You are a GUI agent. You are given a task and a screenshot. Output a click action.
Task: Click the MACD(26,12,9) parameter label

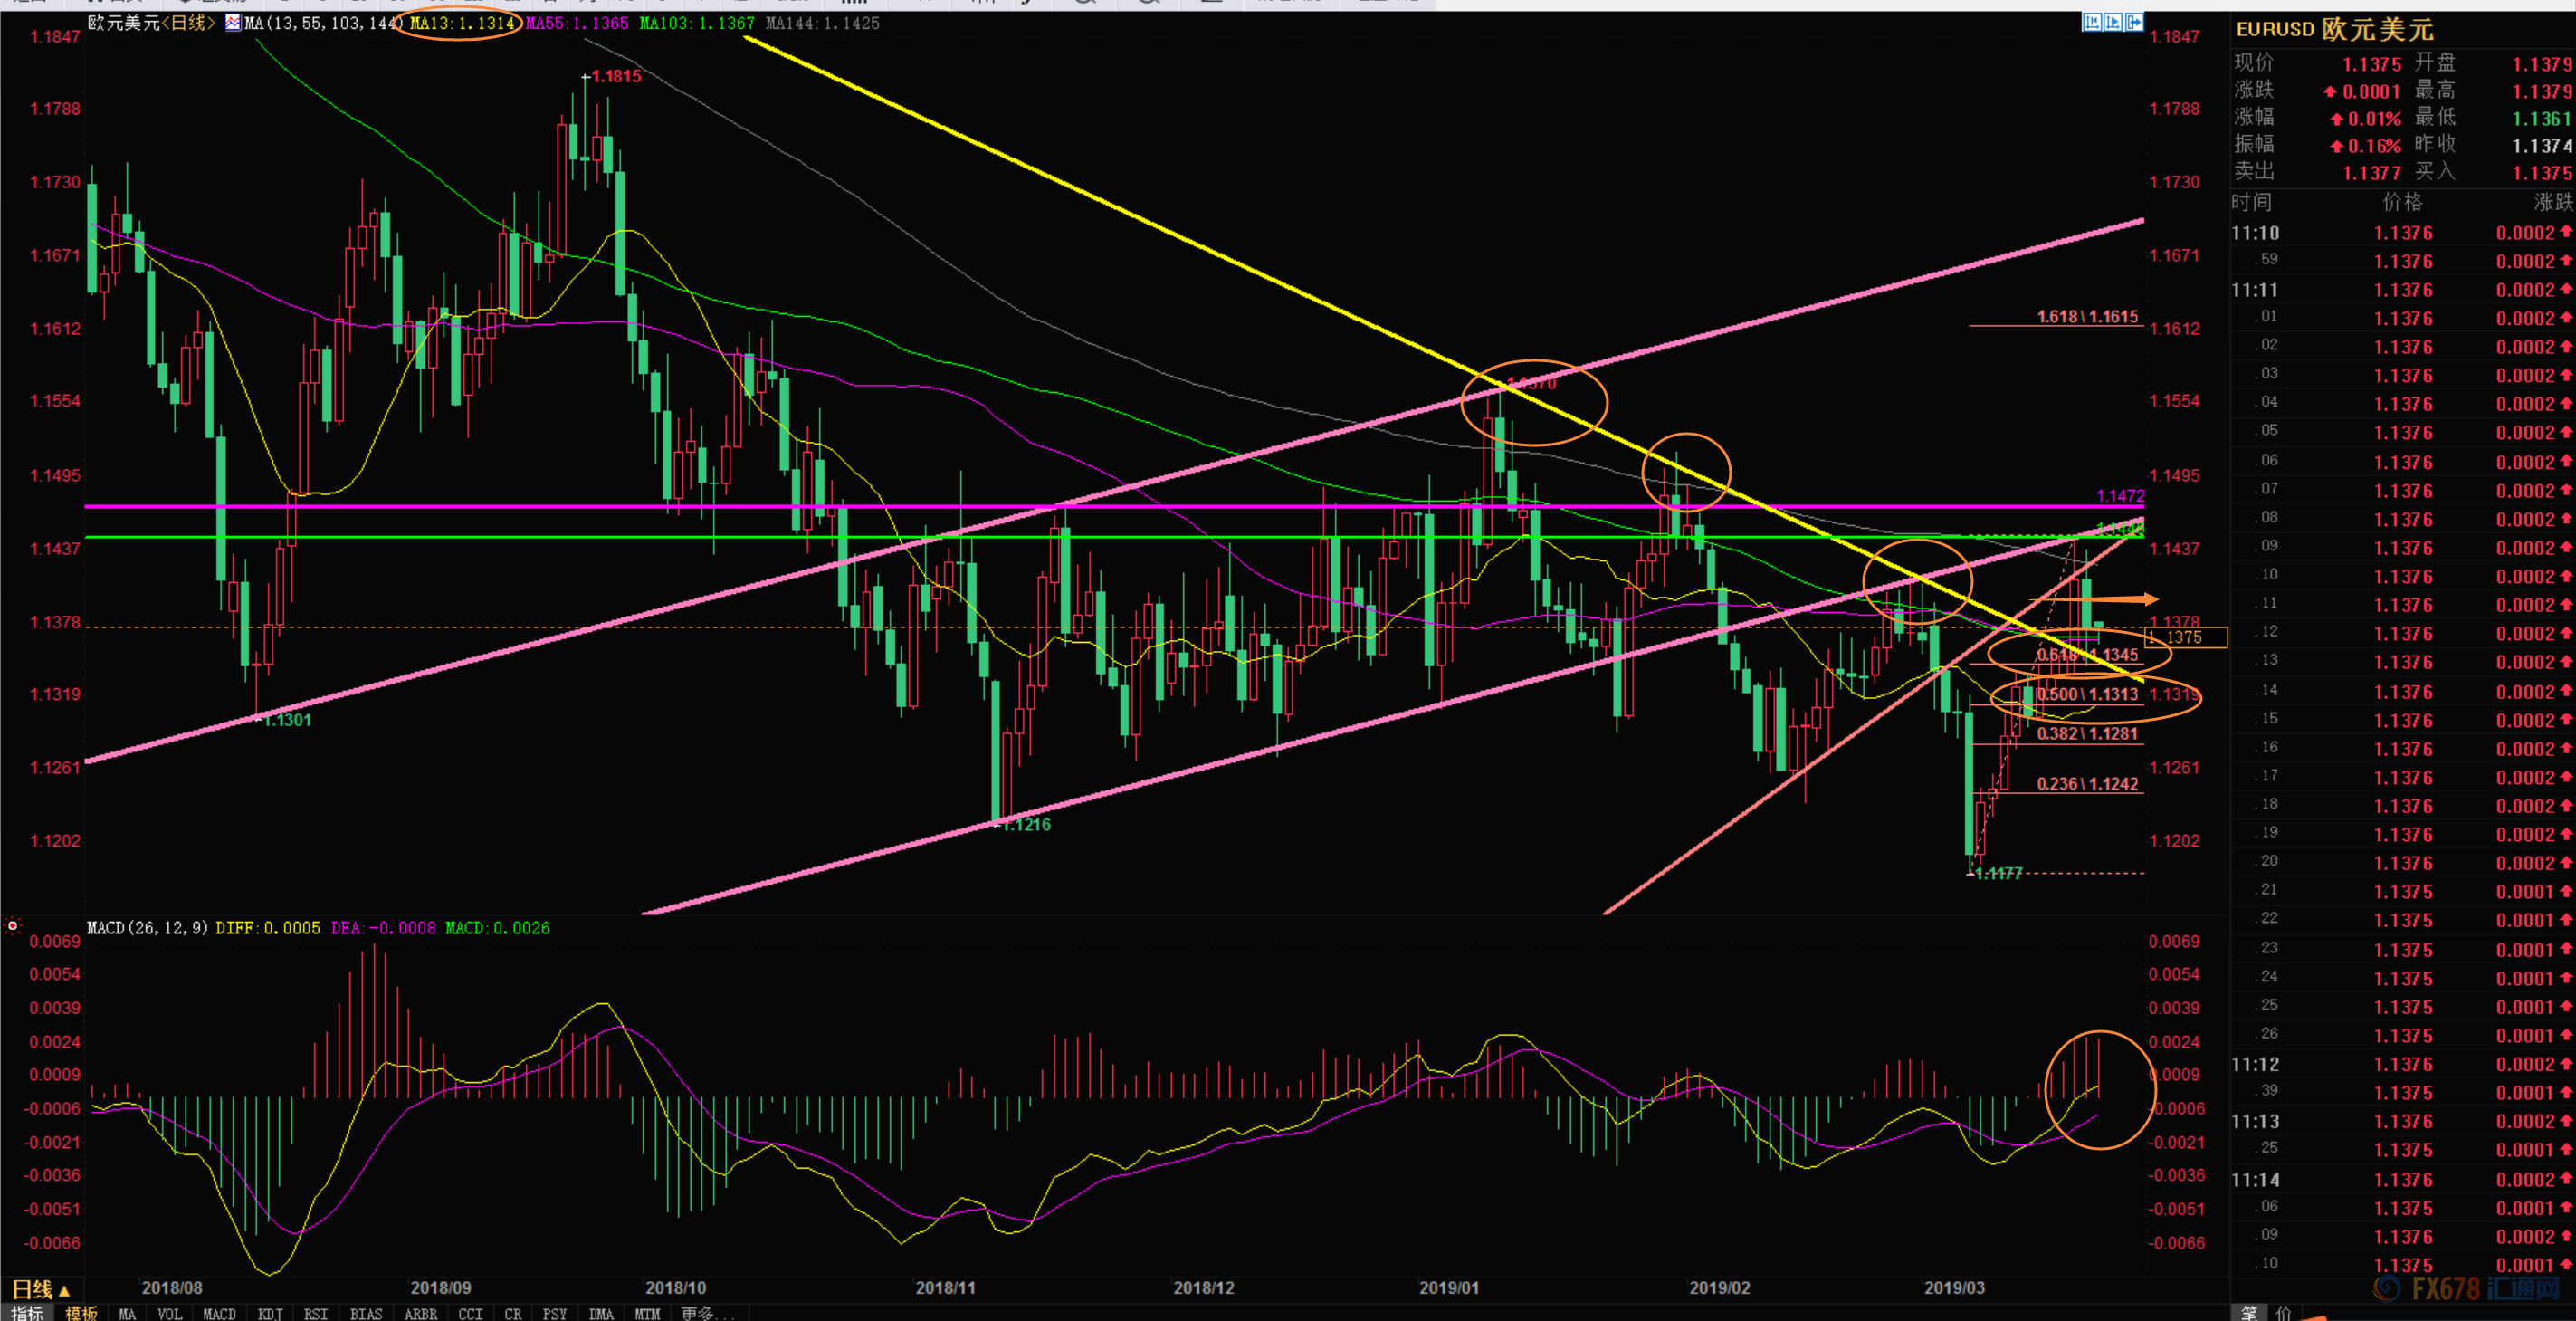[147, 928]
